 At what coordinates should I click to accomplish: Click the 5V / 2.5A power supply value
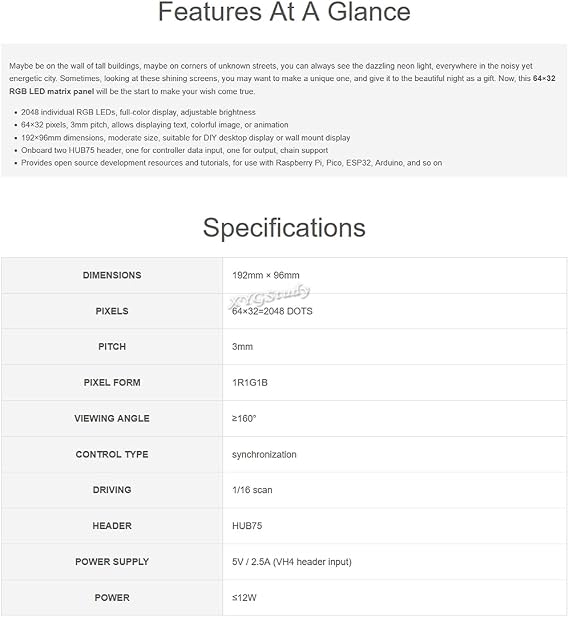click(292, 562)
